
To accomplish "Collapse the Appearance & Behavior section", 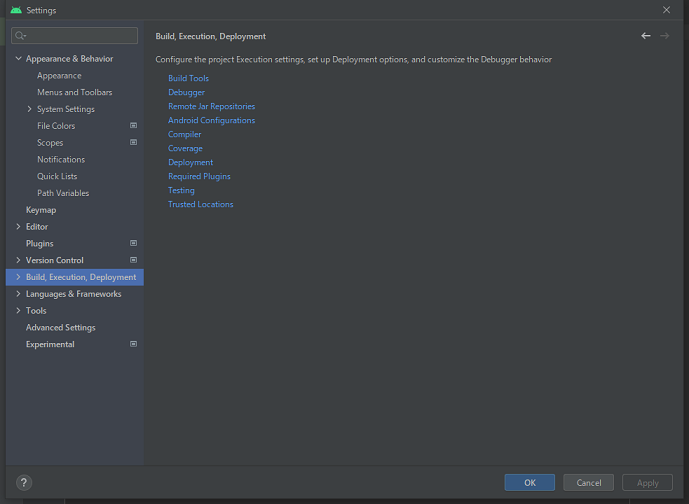I will coord(18,59).
